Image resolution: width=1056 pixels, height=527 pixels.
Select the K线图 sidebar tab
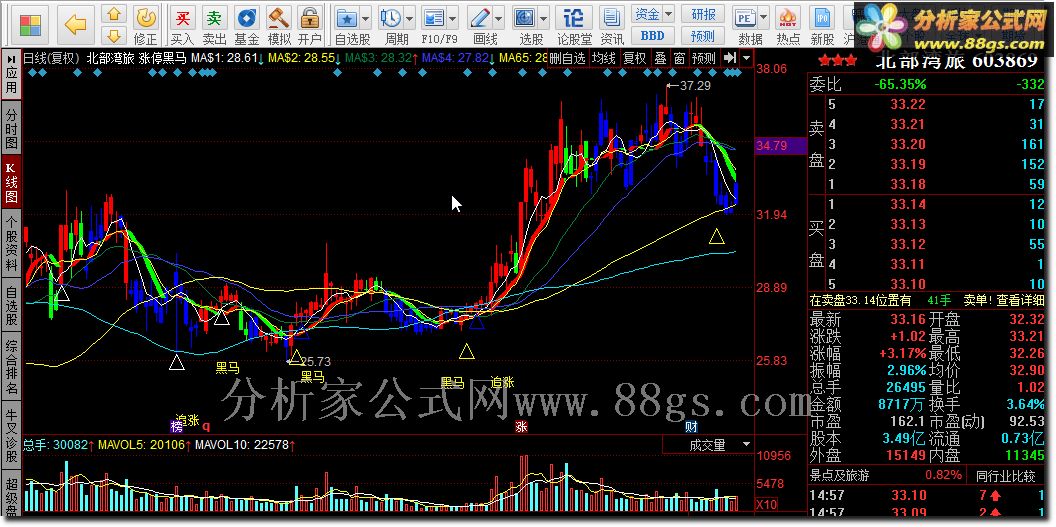click(11, 183)
